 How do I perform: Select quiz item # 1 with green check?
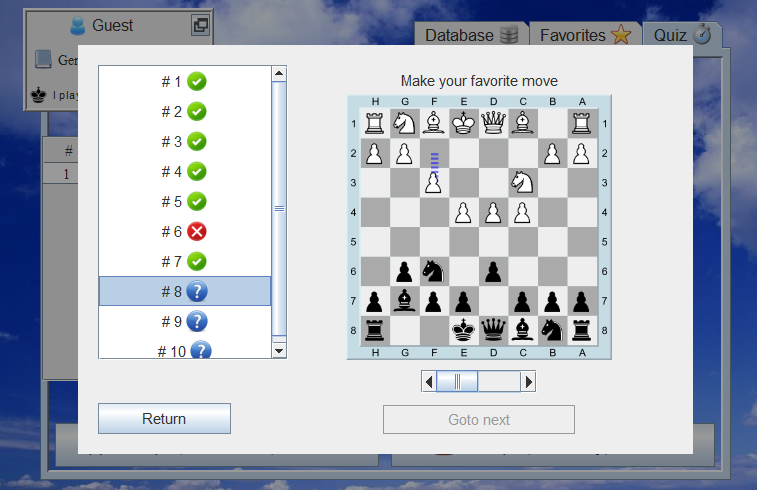pyautogui.click(x=184, y=82)
